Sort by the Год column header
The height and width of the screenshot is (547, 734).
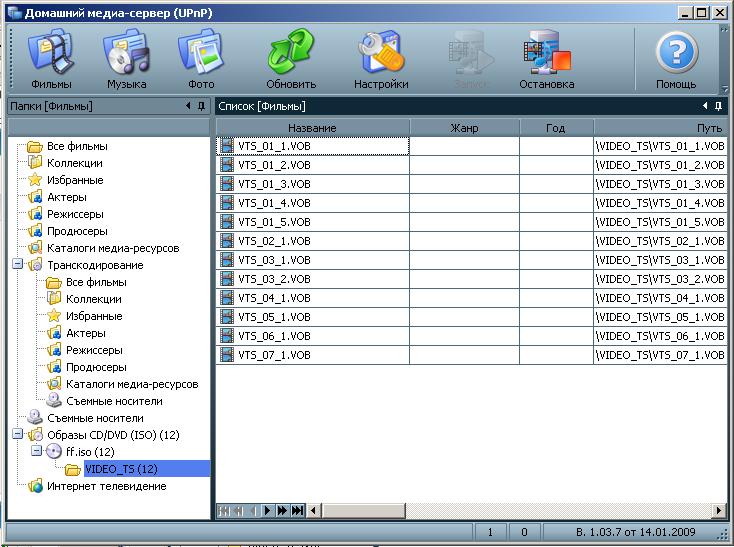pyautogui.click(x=556, y=128)
